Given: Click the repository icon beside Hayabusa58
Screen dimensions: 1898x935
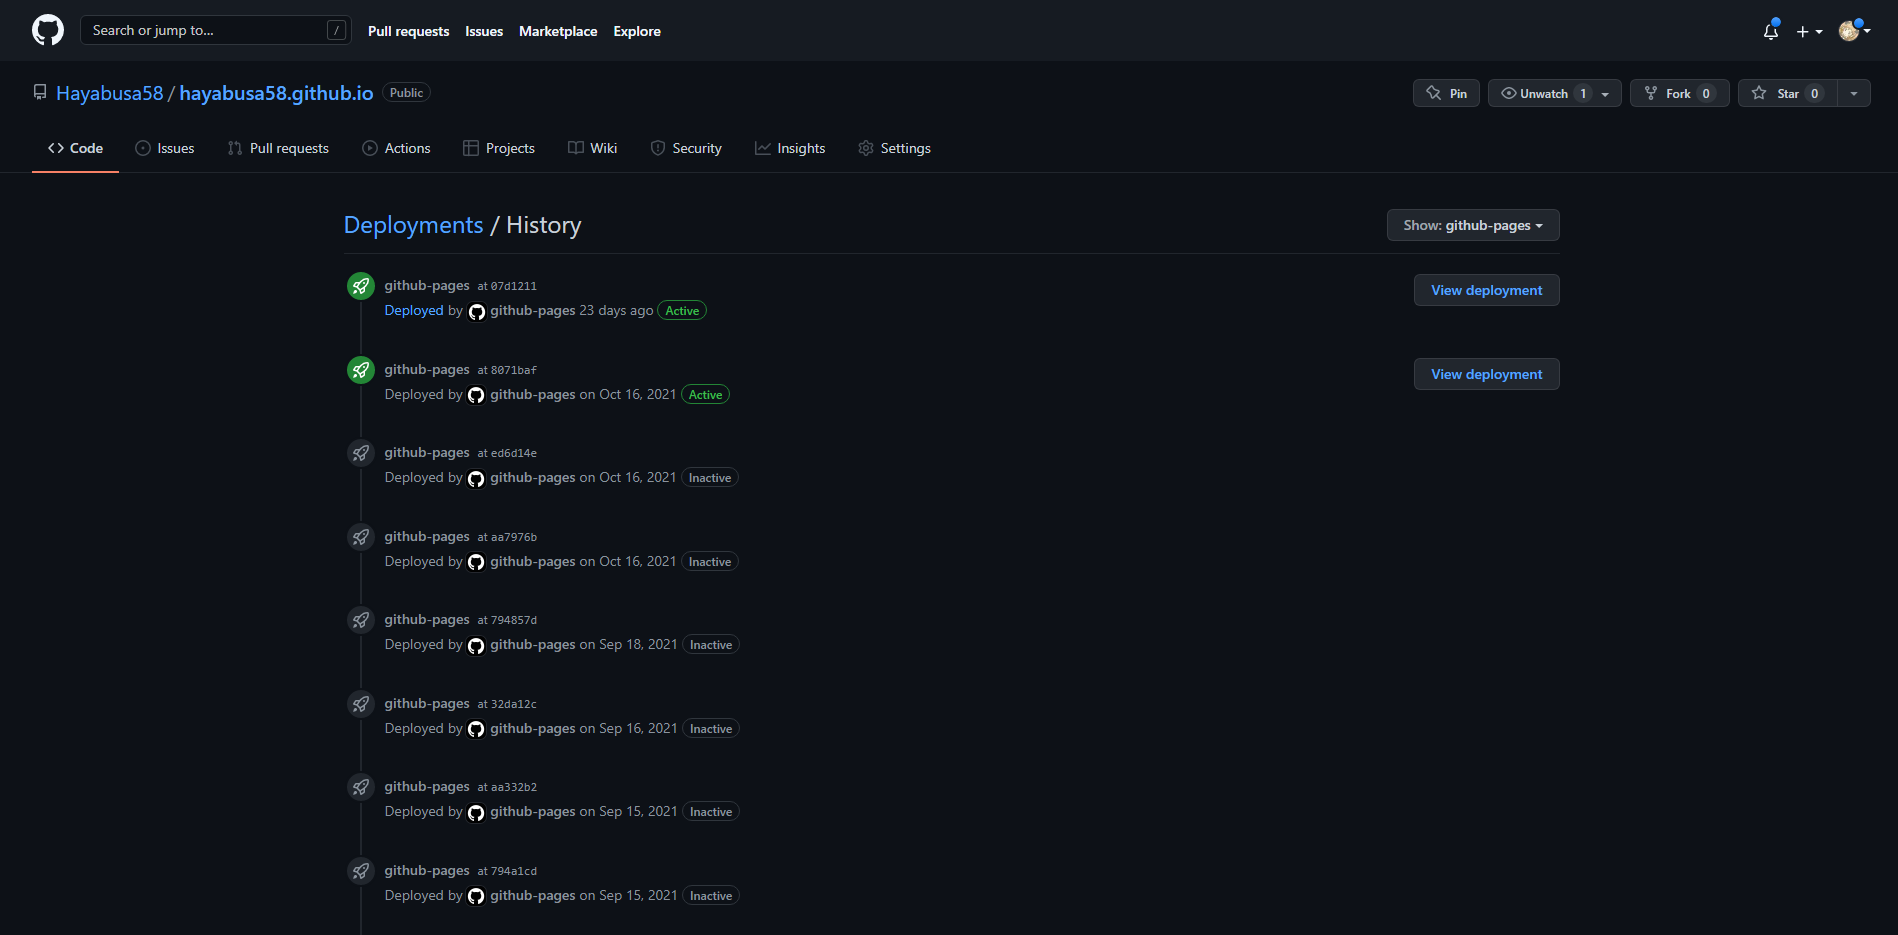Looking at the screenshot, I should coord(40,92).
